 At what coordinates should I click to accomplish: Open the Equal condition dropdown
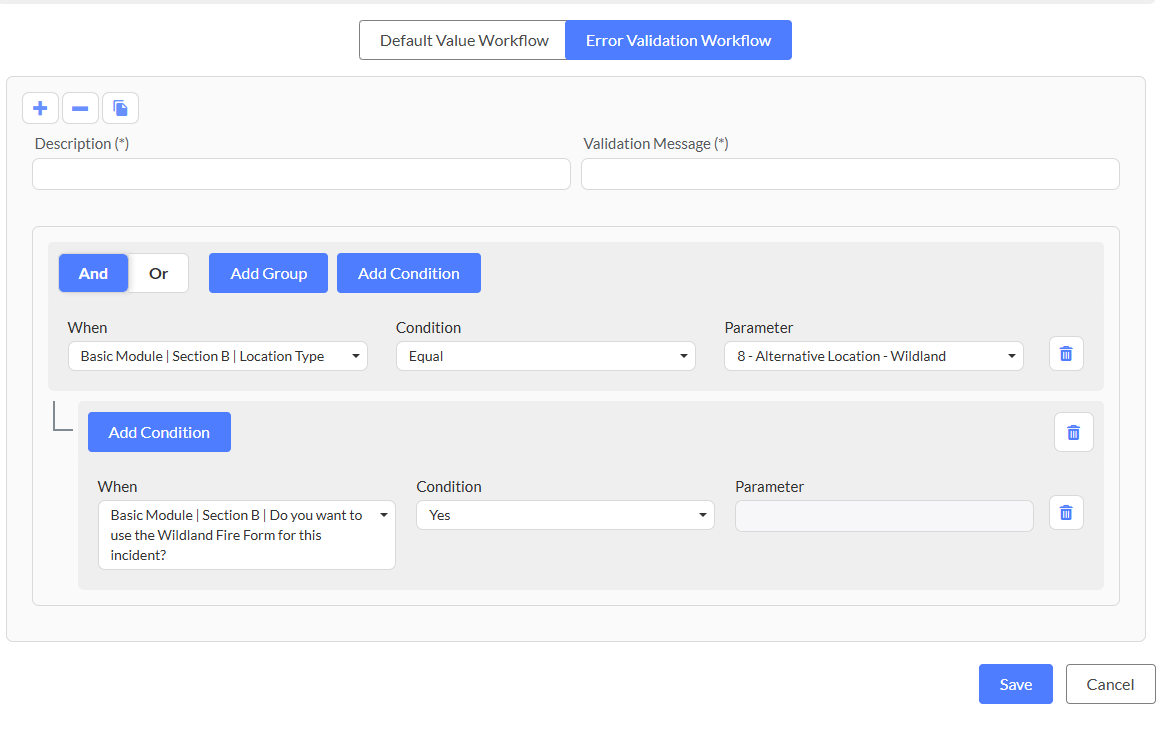(545, 356)
